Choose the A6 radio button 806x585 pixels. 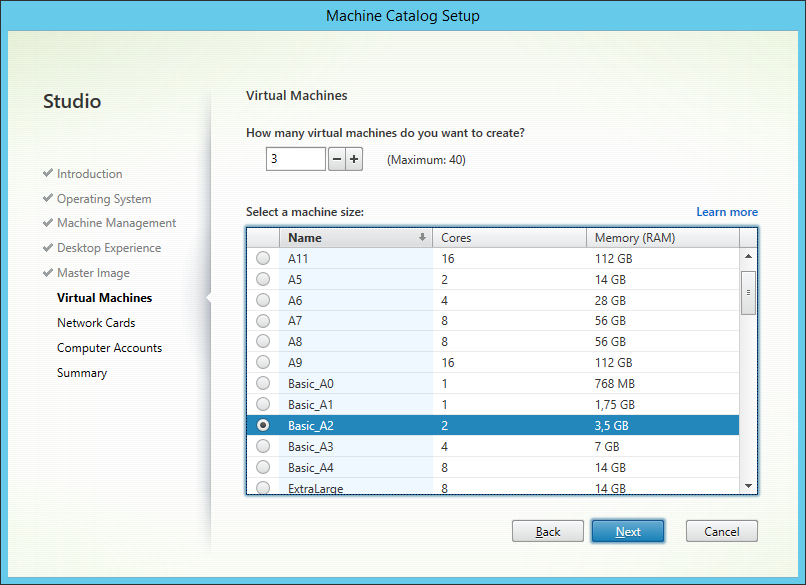tap(263, 300)
